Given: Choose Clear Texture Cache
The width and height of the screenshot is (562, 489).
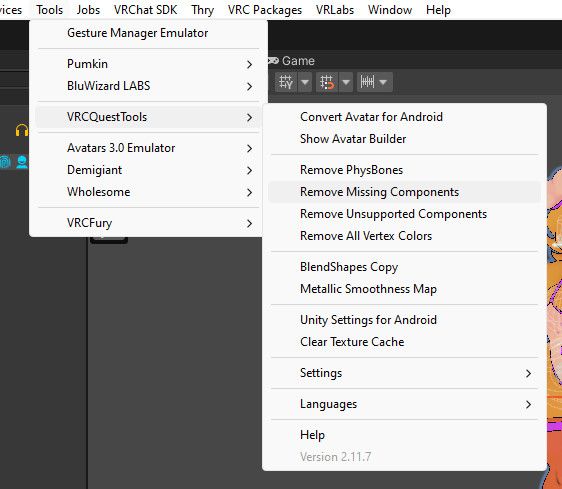Looking at the screenshot, I should click(404, 342).
